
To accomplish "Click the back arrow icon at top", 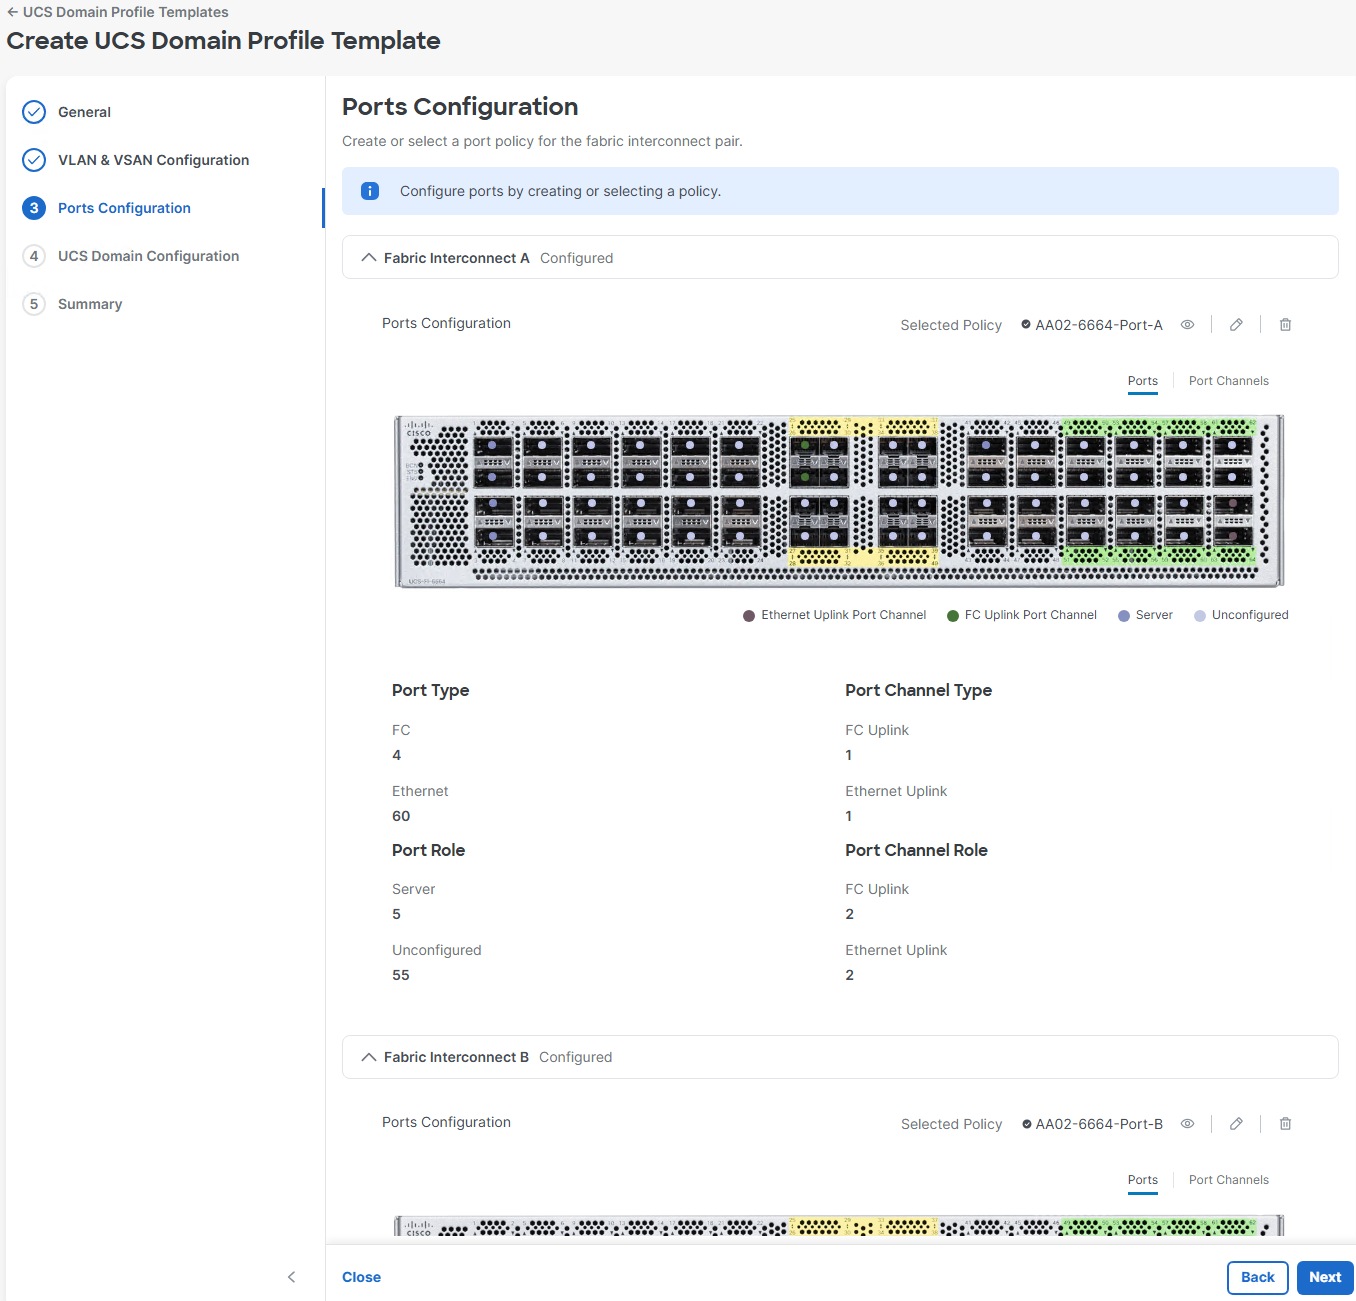I will pos(12,12).
